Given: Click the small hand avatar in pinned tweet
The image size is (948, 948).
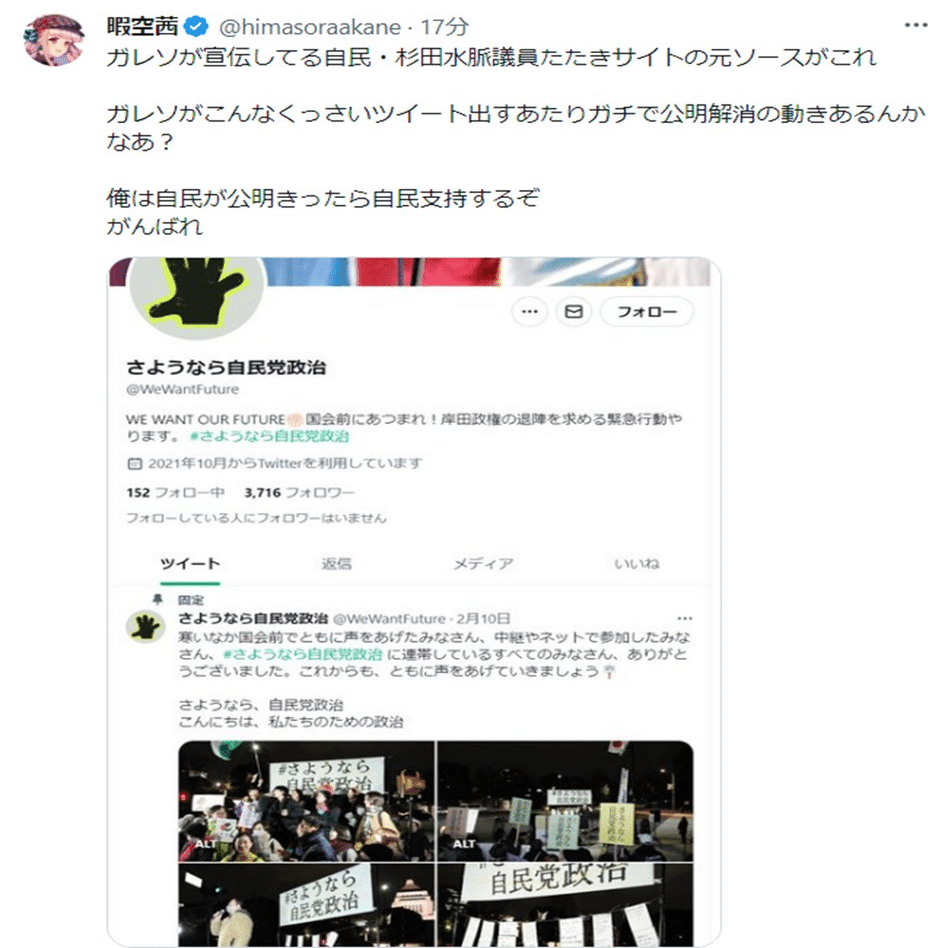Looking at the screenshot, I should [145, 627].
